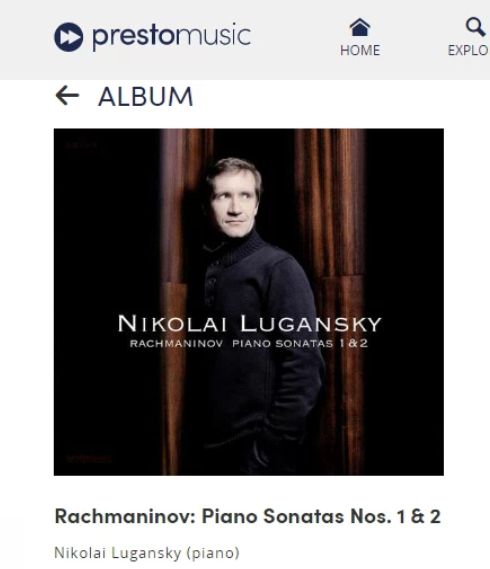Click the faint label text at cover bottom

click(89, 459)
